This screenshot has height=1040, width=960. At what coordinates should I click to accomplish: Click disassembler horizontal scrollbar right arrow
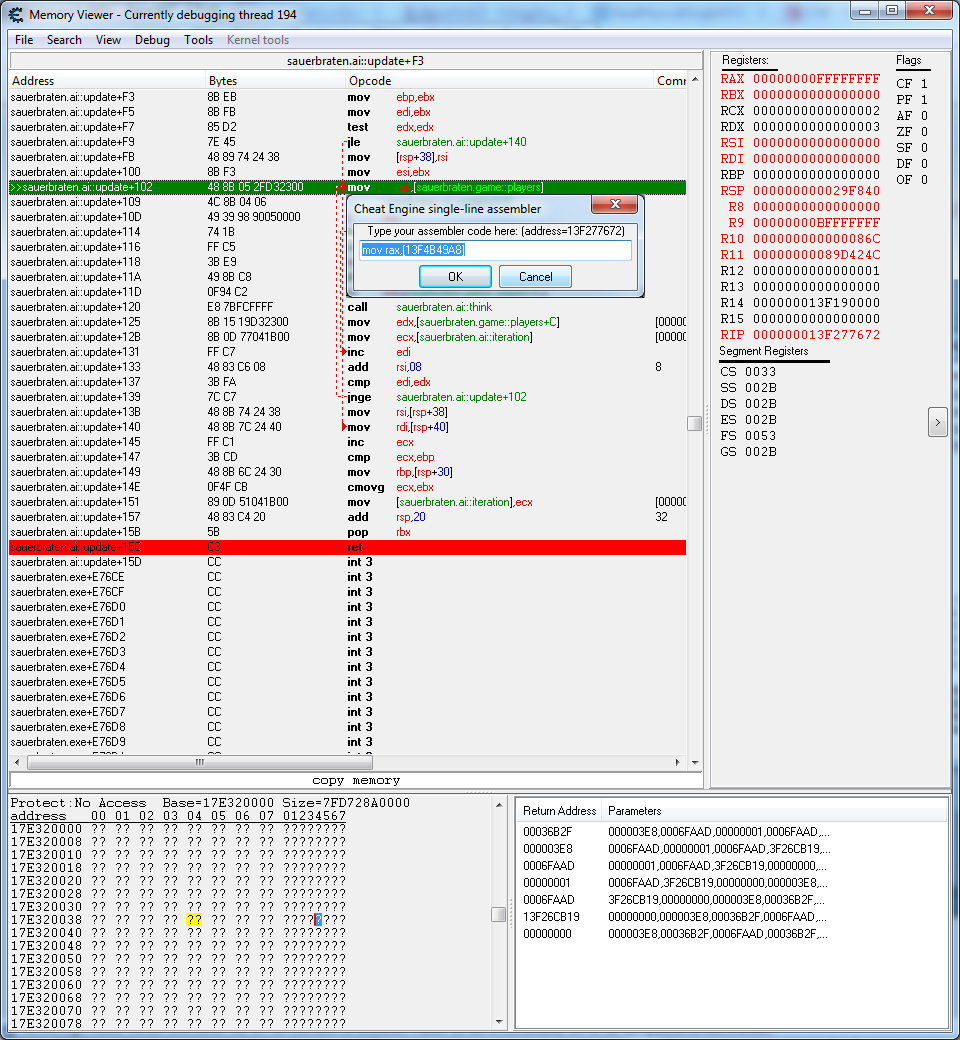[x=680, y=762]
